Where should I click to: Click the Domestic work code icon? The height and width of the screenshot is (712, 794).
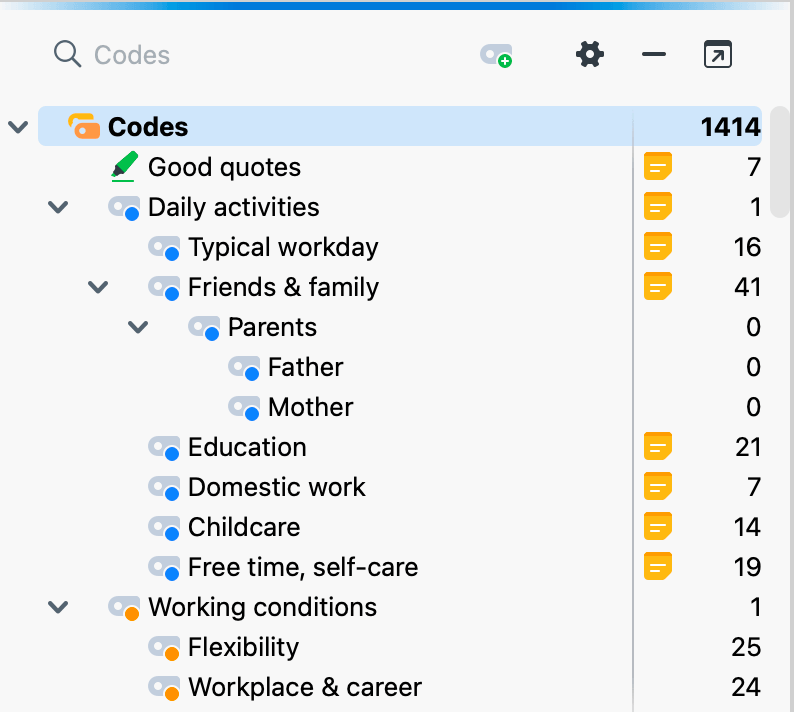(x=164, y=488)
